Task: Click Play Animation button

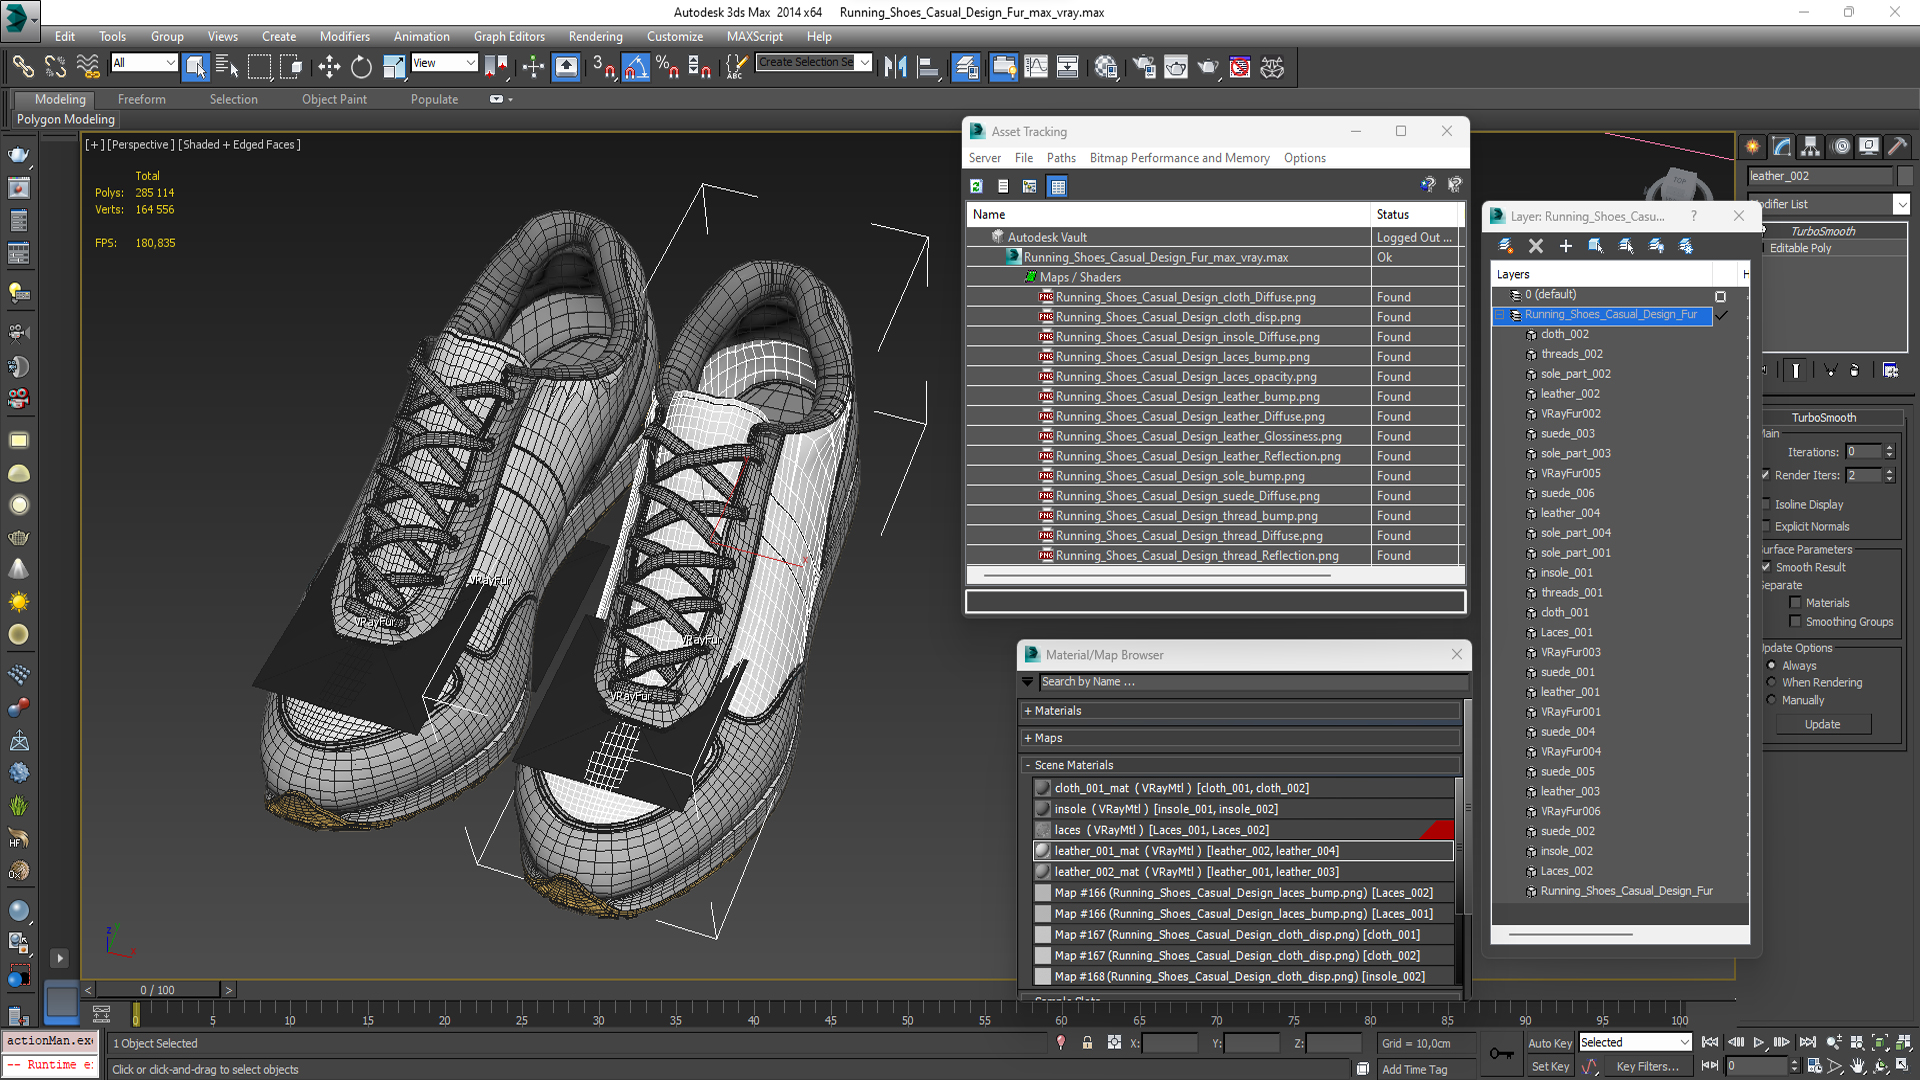Action: (x=1759, y=1043)
